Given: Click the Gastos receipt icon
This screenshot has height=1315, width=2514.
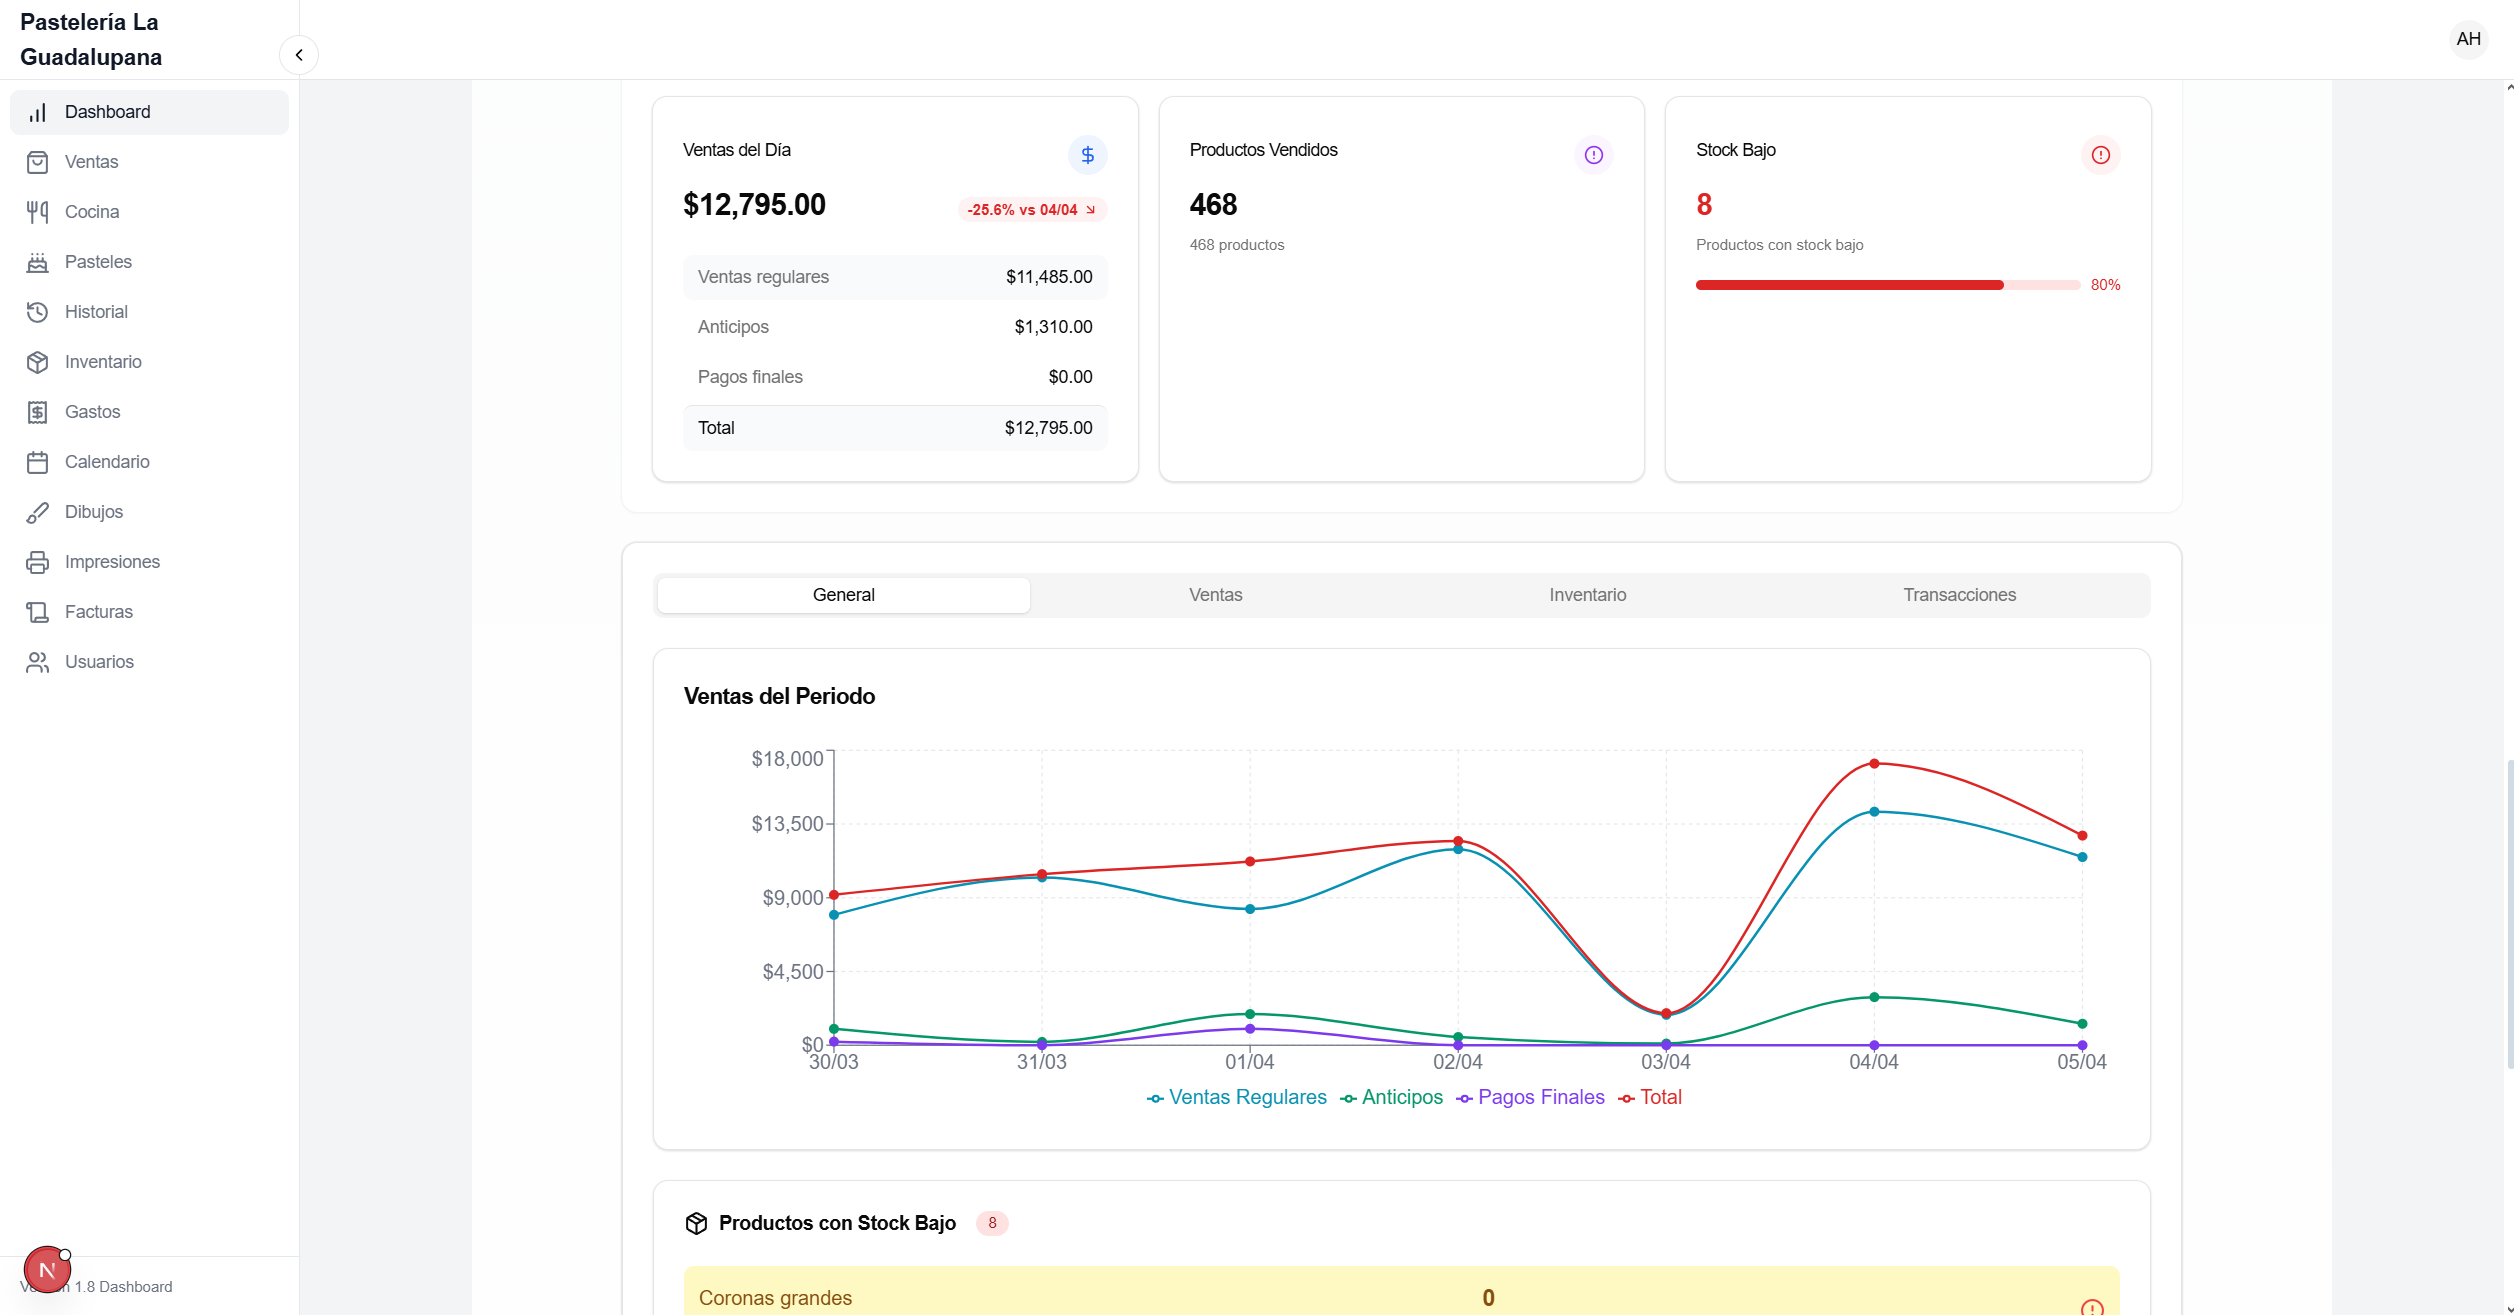Looking at the screenshot, I should tap(37, 412).
